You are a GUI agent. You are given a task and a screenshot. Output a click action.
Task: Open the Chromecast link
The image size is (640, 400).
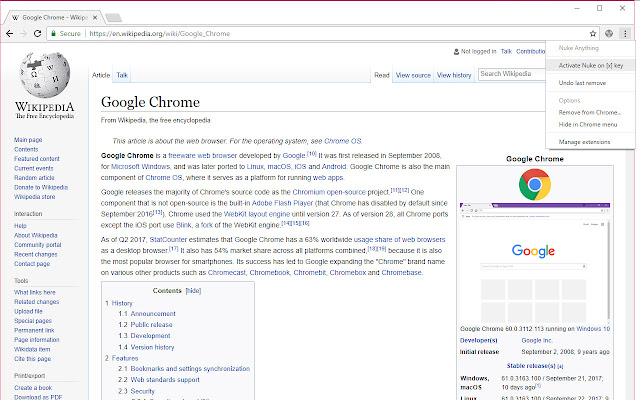pyautogui.click(x=227, y=272)
